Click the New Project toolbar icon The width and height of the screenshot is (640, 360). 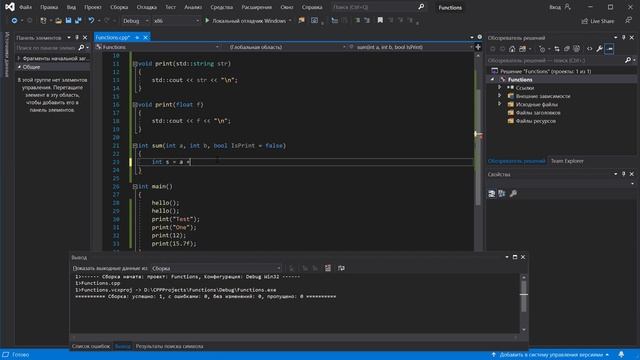pos(43,20)
